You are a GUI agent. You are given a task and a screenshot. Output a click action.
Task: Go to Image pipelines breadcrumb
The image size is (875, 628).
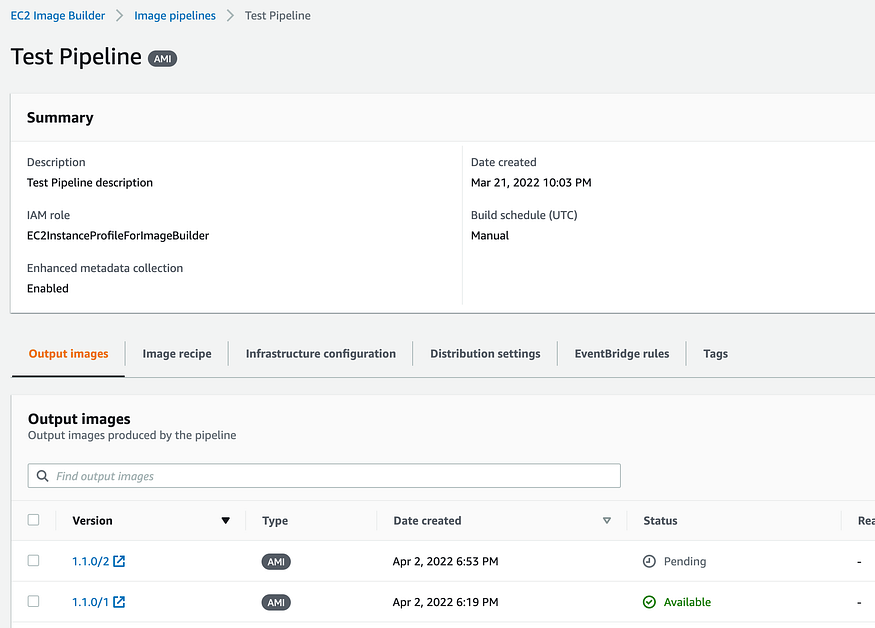click(x=175, y=16)
